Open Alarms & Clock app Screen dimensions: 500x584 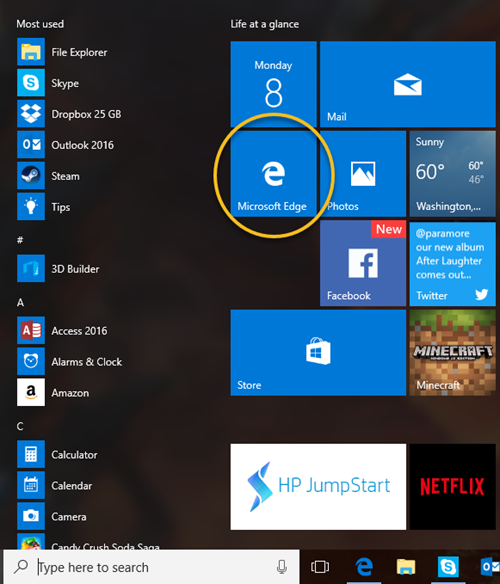click(70, 361)
